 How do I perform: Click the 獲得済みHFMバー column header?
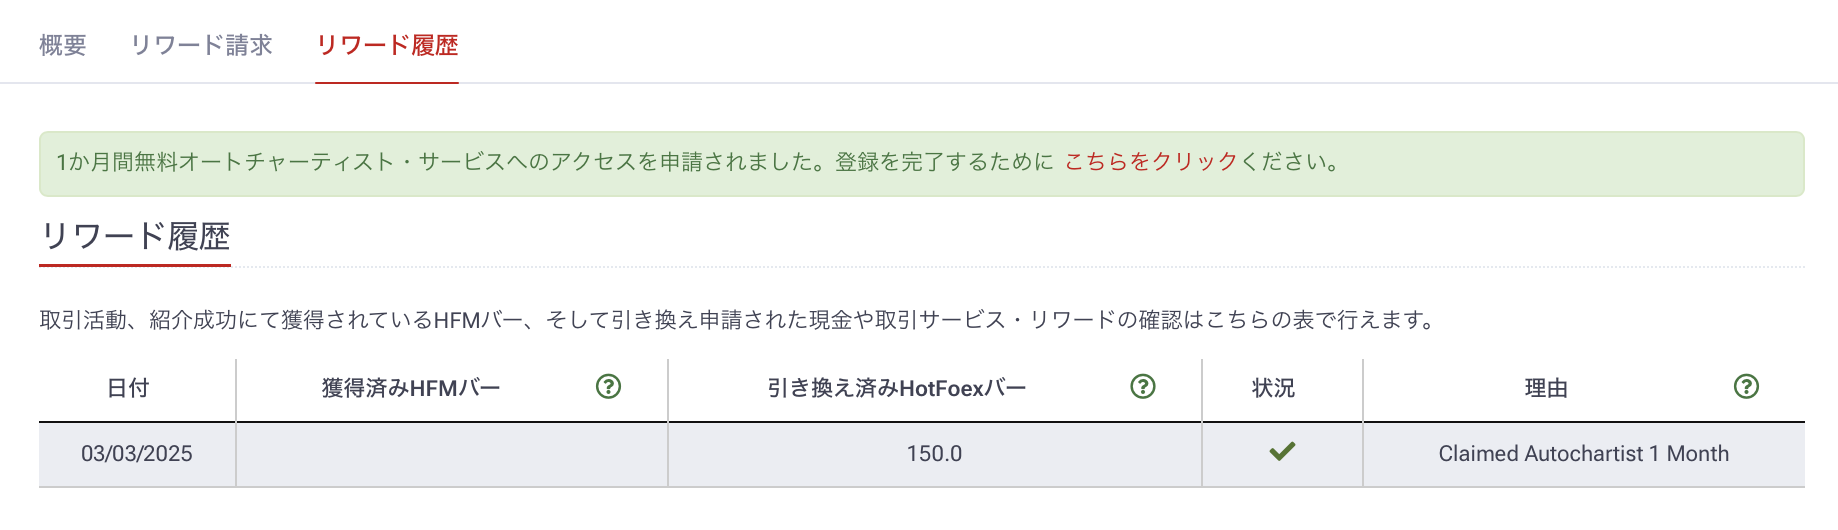(x=411, y=388)
